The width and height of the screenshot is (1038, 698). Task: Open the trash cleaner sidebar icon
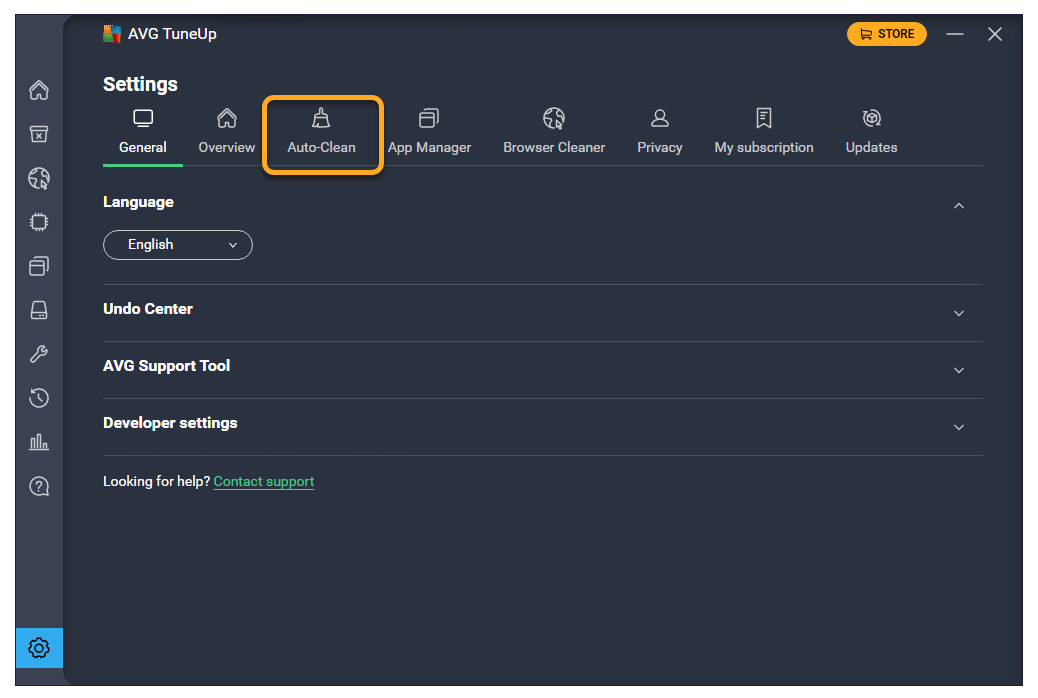39,135
